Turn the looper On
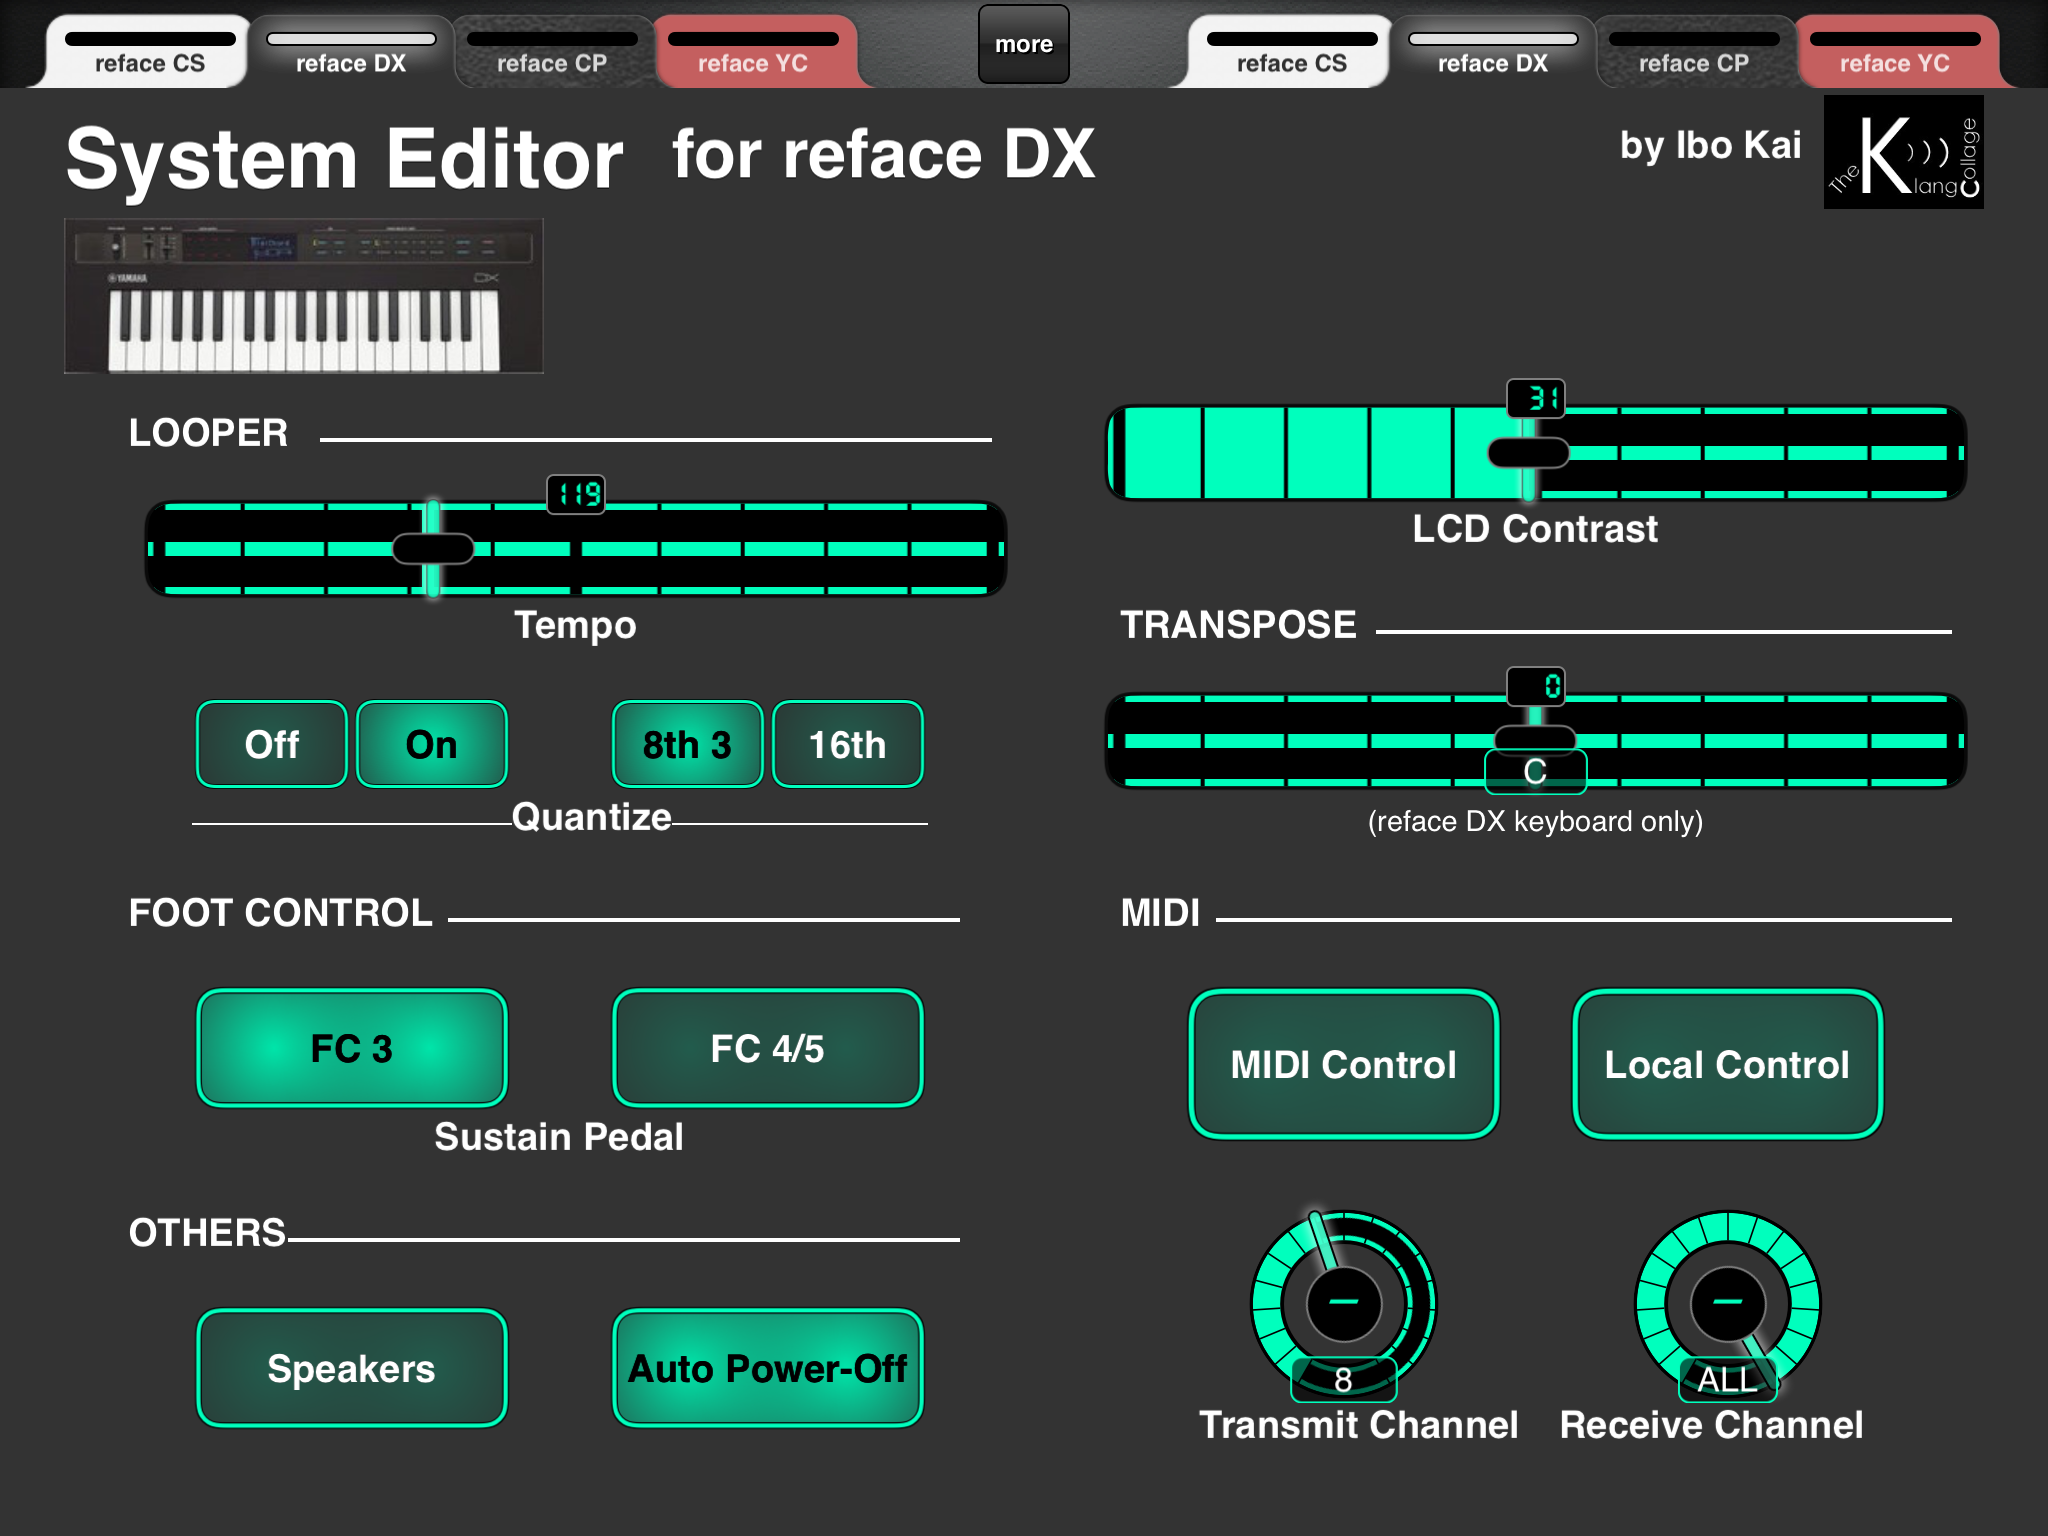This screenshot has height=1536, width=2048. point(432,744)
